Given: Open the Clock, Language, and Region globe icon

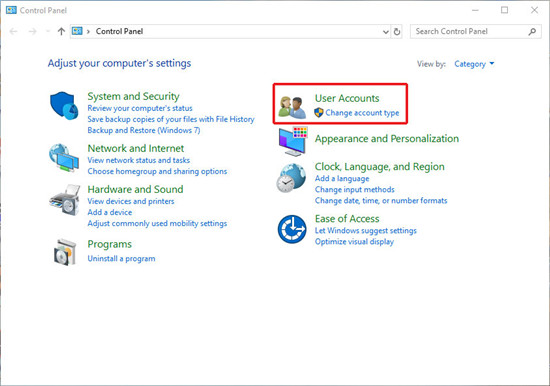Looking at the screenshot, I should (291, 178).
